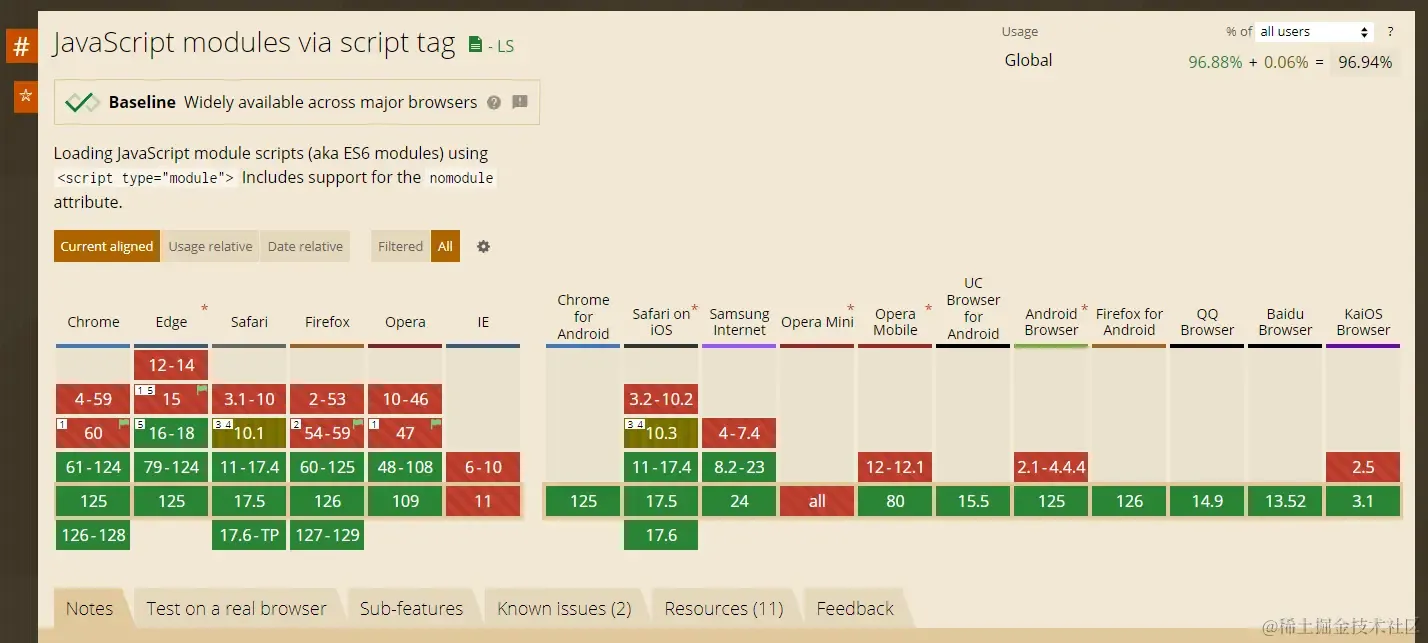Viewport: 1428px width, 643px height.
Task: Click the usage help question mark
Action: (1390, 32)
